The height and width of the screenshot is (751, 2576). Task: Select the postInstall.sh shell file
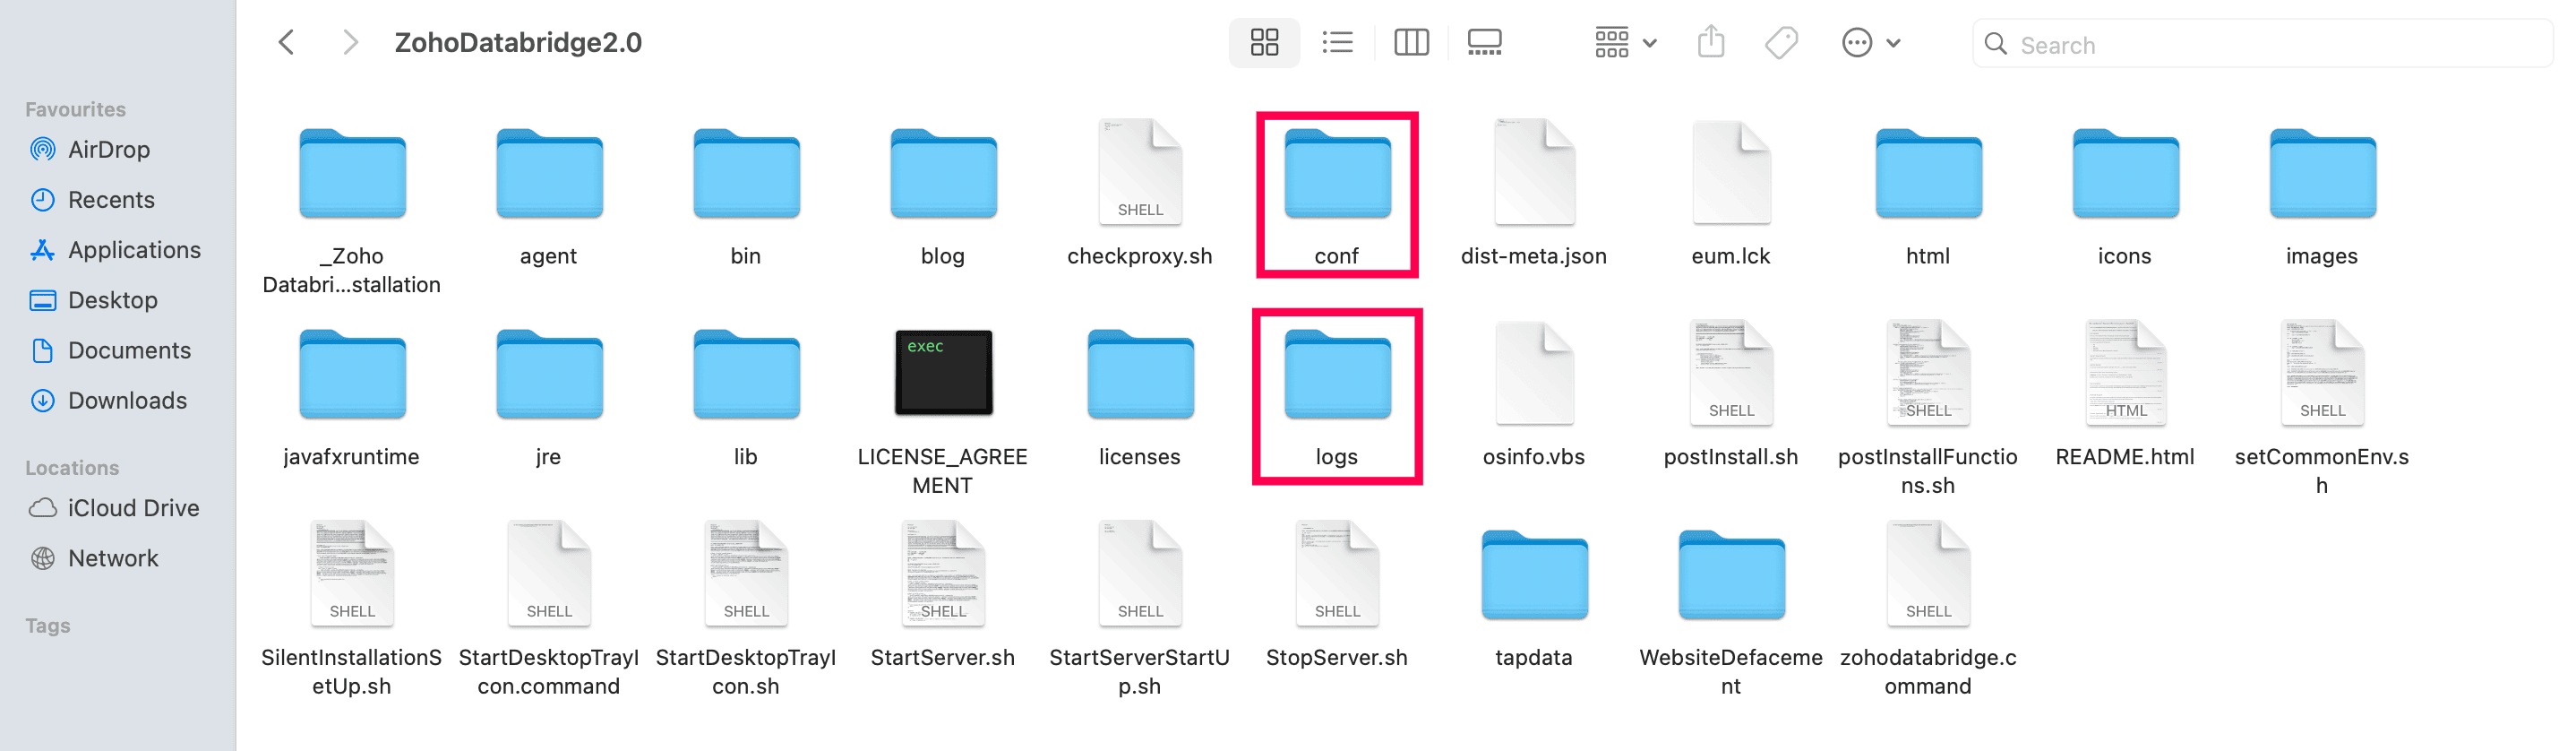point(1731,372)
